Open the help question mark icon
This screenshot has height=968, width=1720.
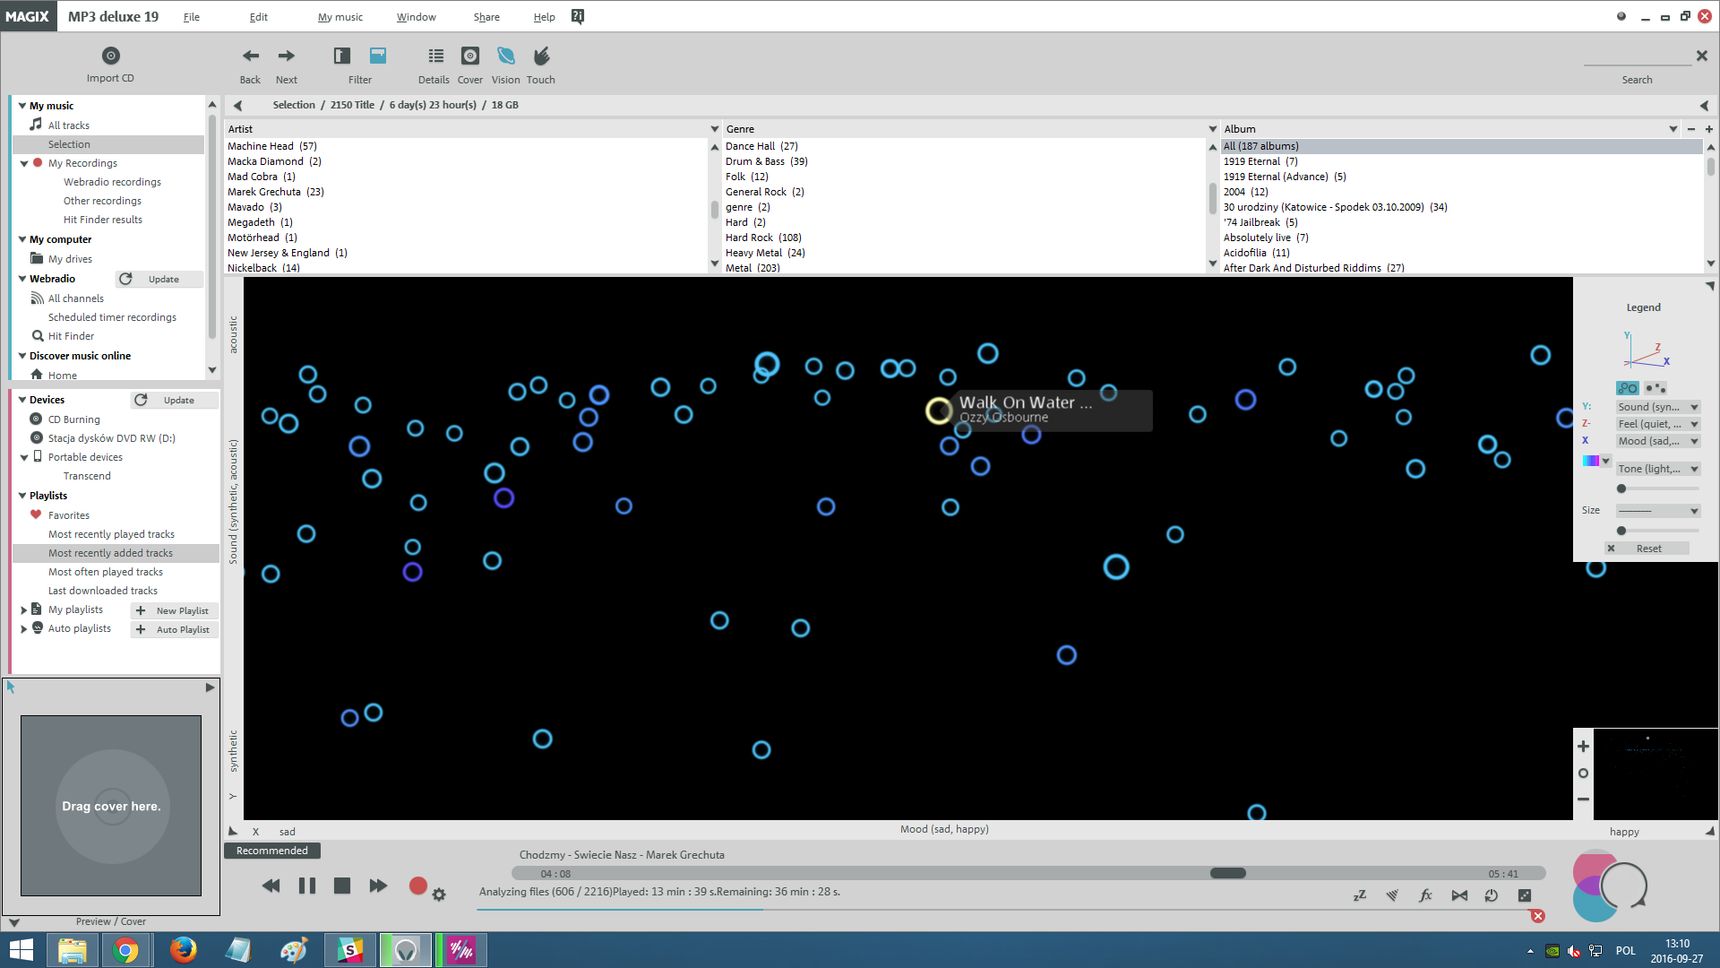click(x=577, y=16)
